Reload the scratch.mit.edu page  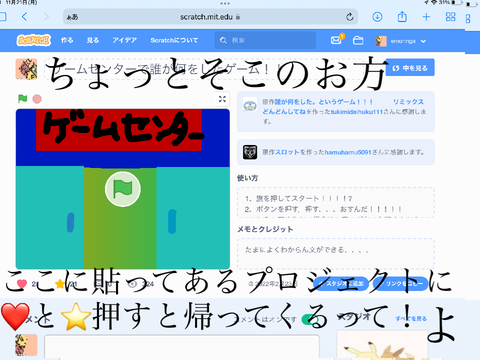349,17
